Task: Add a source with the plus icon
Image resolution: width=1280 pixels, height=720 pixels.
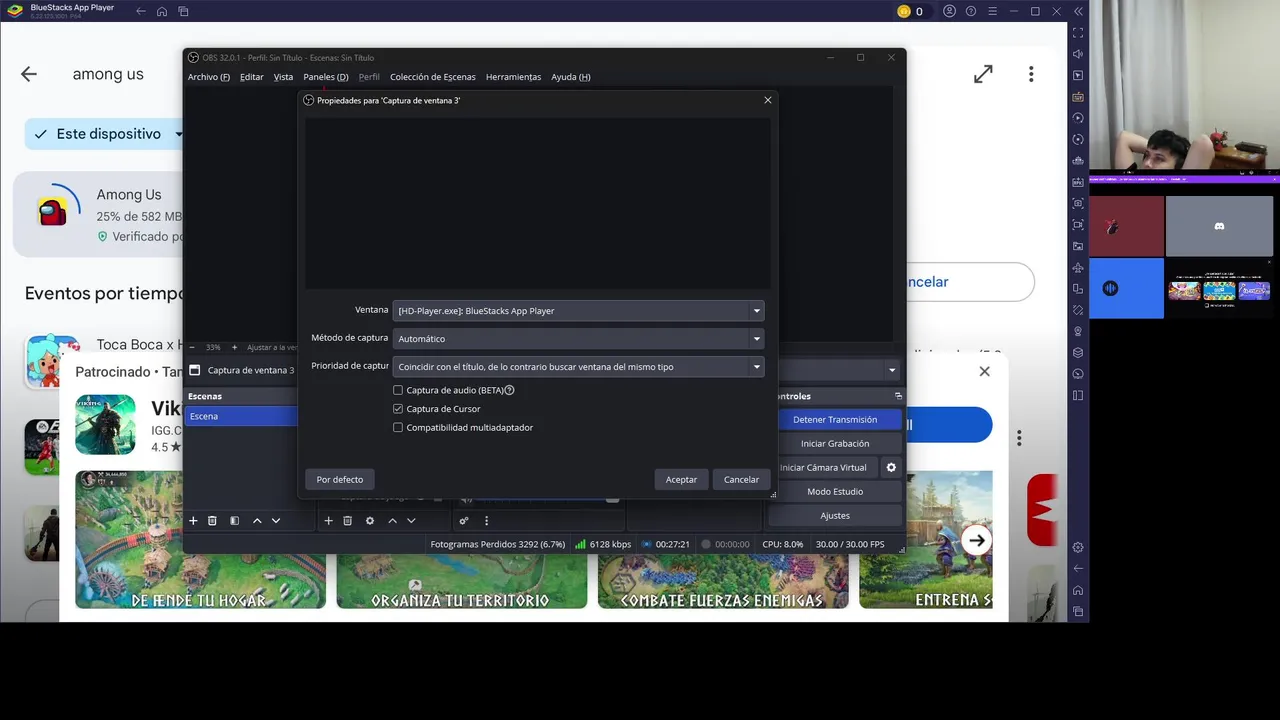Action: pyautogui.click(x=328, y=520)
